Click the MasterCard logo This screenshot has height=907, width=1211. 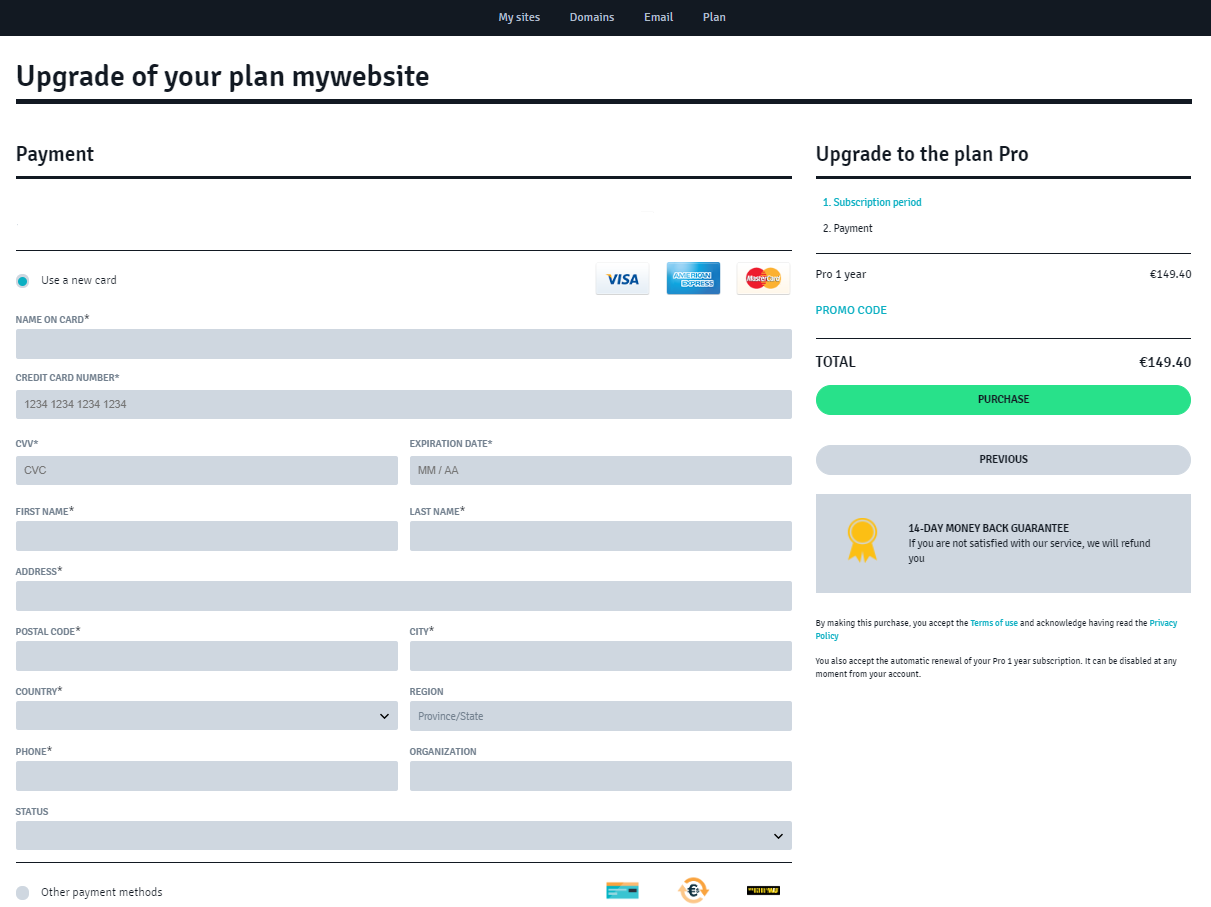pos(763,279)
